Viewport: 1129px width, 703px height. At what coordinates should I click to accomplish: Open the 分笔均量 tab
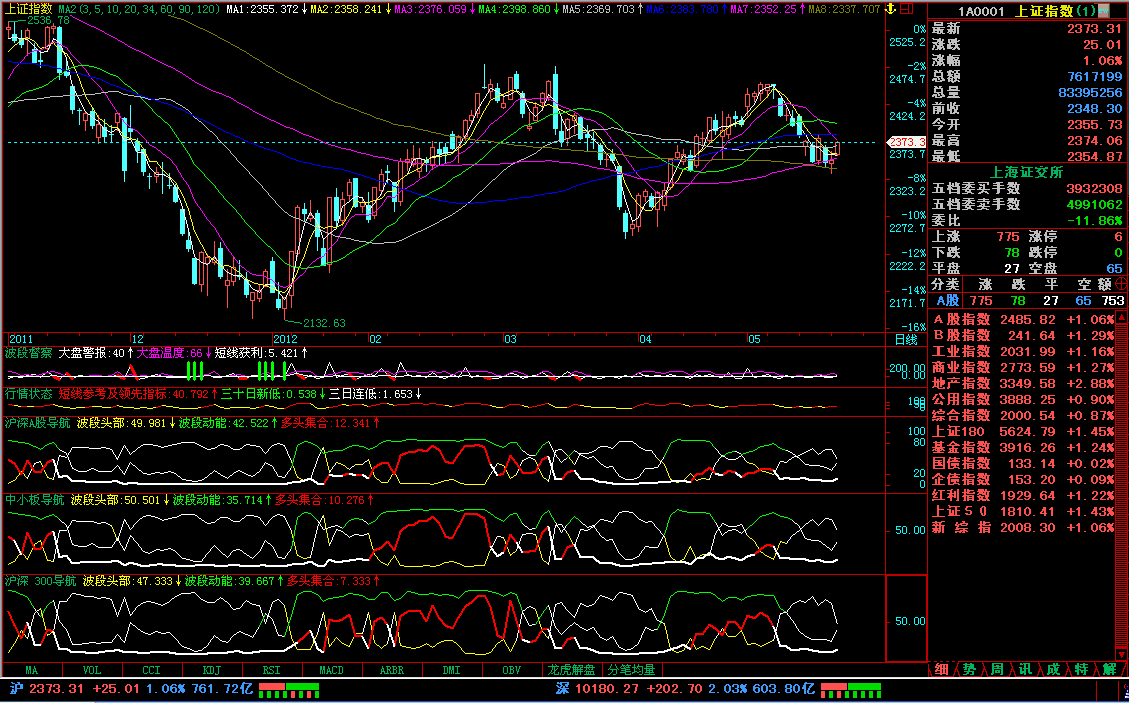(x=631, y=670)
